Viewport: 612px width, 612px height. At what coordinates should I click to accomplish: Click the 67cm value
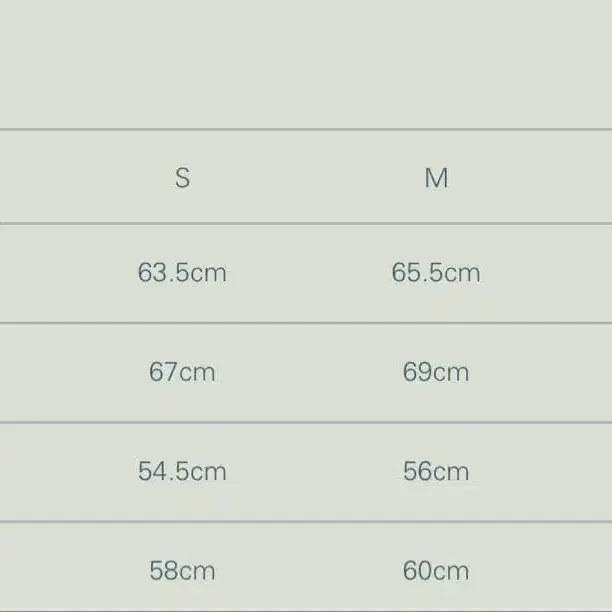[182, 372]
